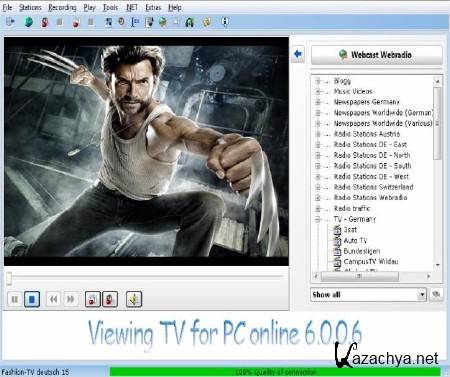Open the Tools menu

(x=110, y=7)
